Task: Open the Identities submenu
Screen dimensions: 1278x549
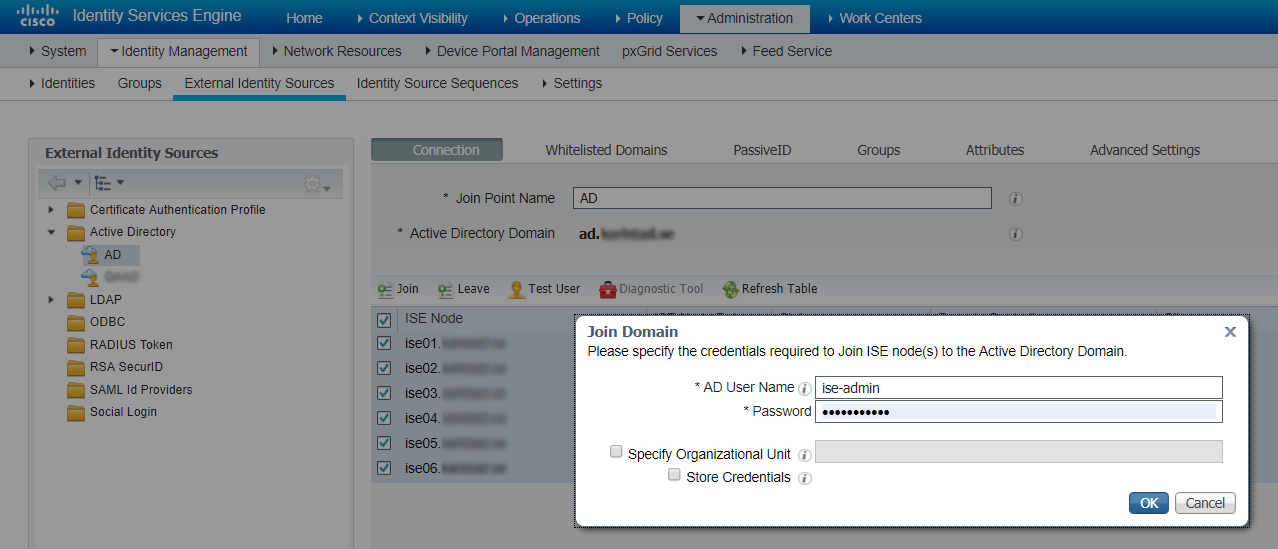Action: (62, 83)
